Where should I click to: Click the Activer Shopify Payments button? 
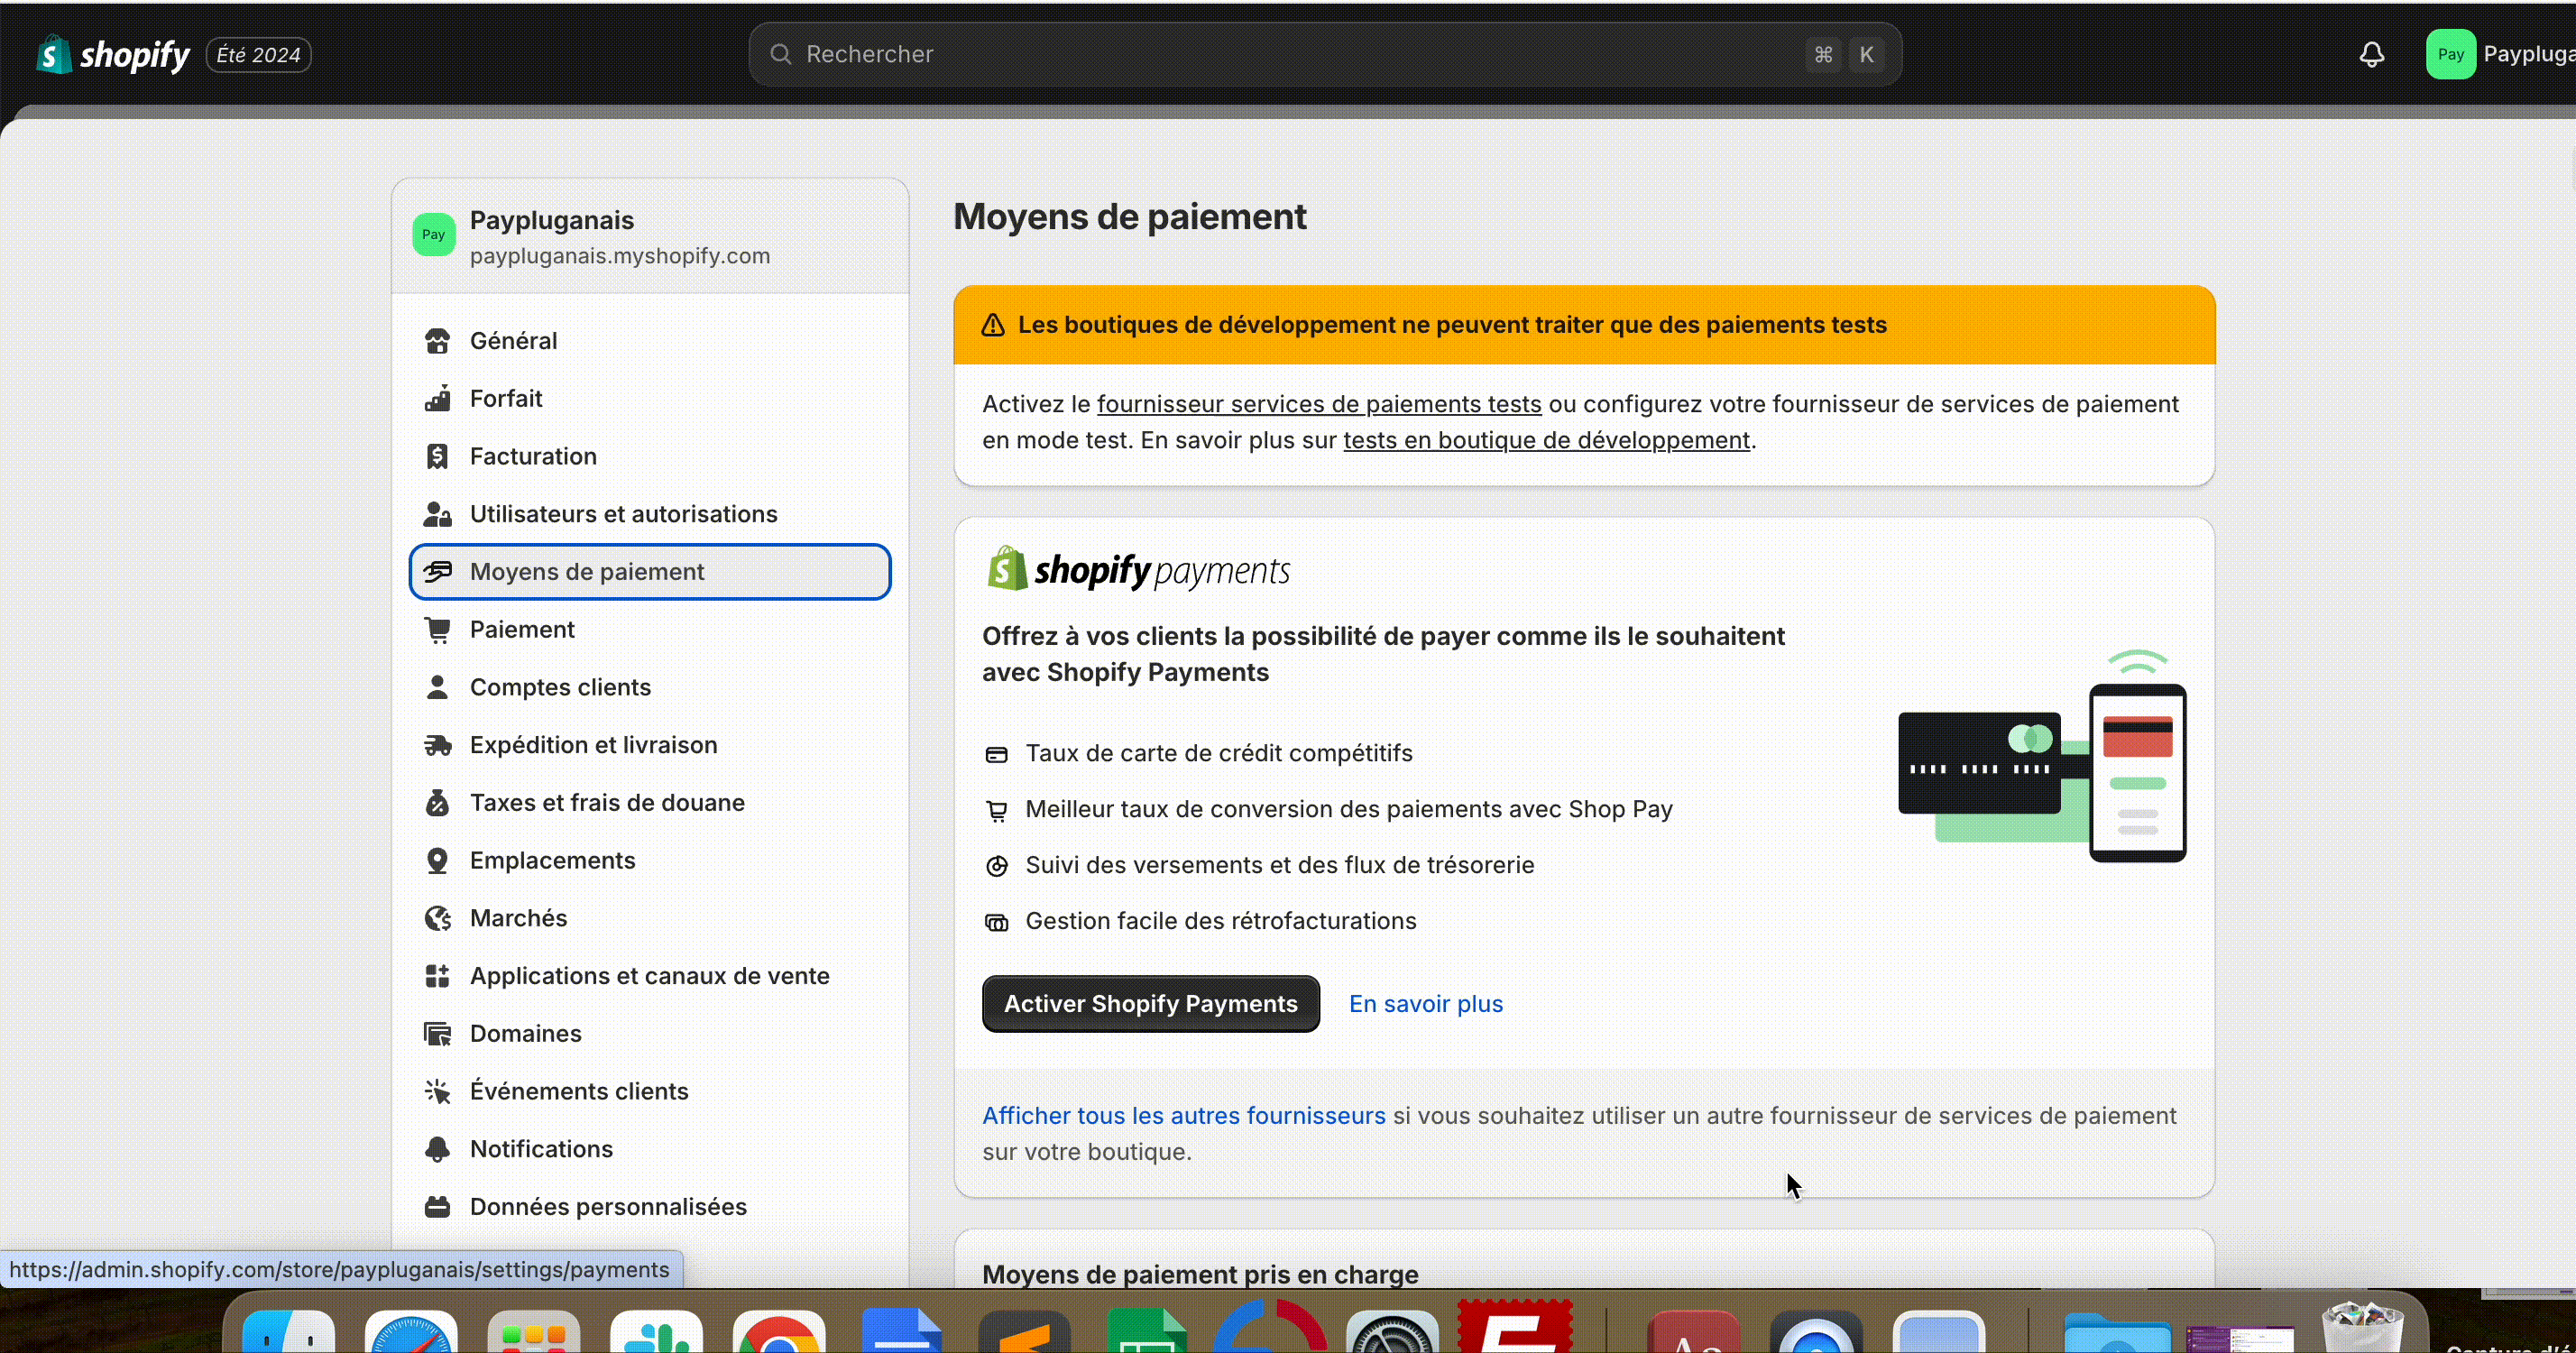tap(1151, 1004)
